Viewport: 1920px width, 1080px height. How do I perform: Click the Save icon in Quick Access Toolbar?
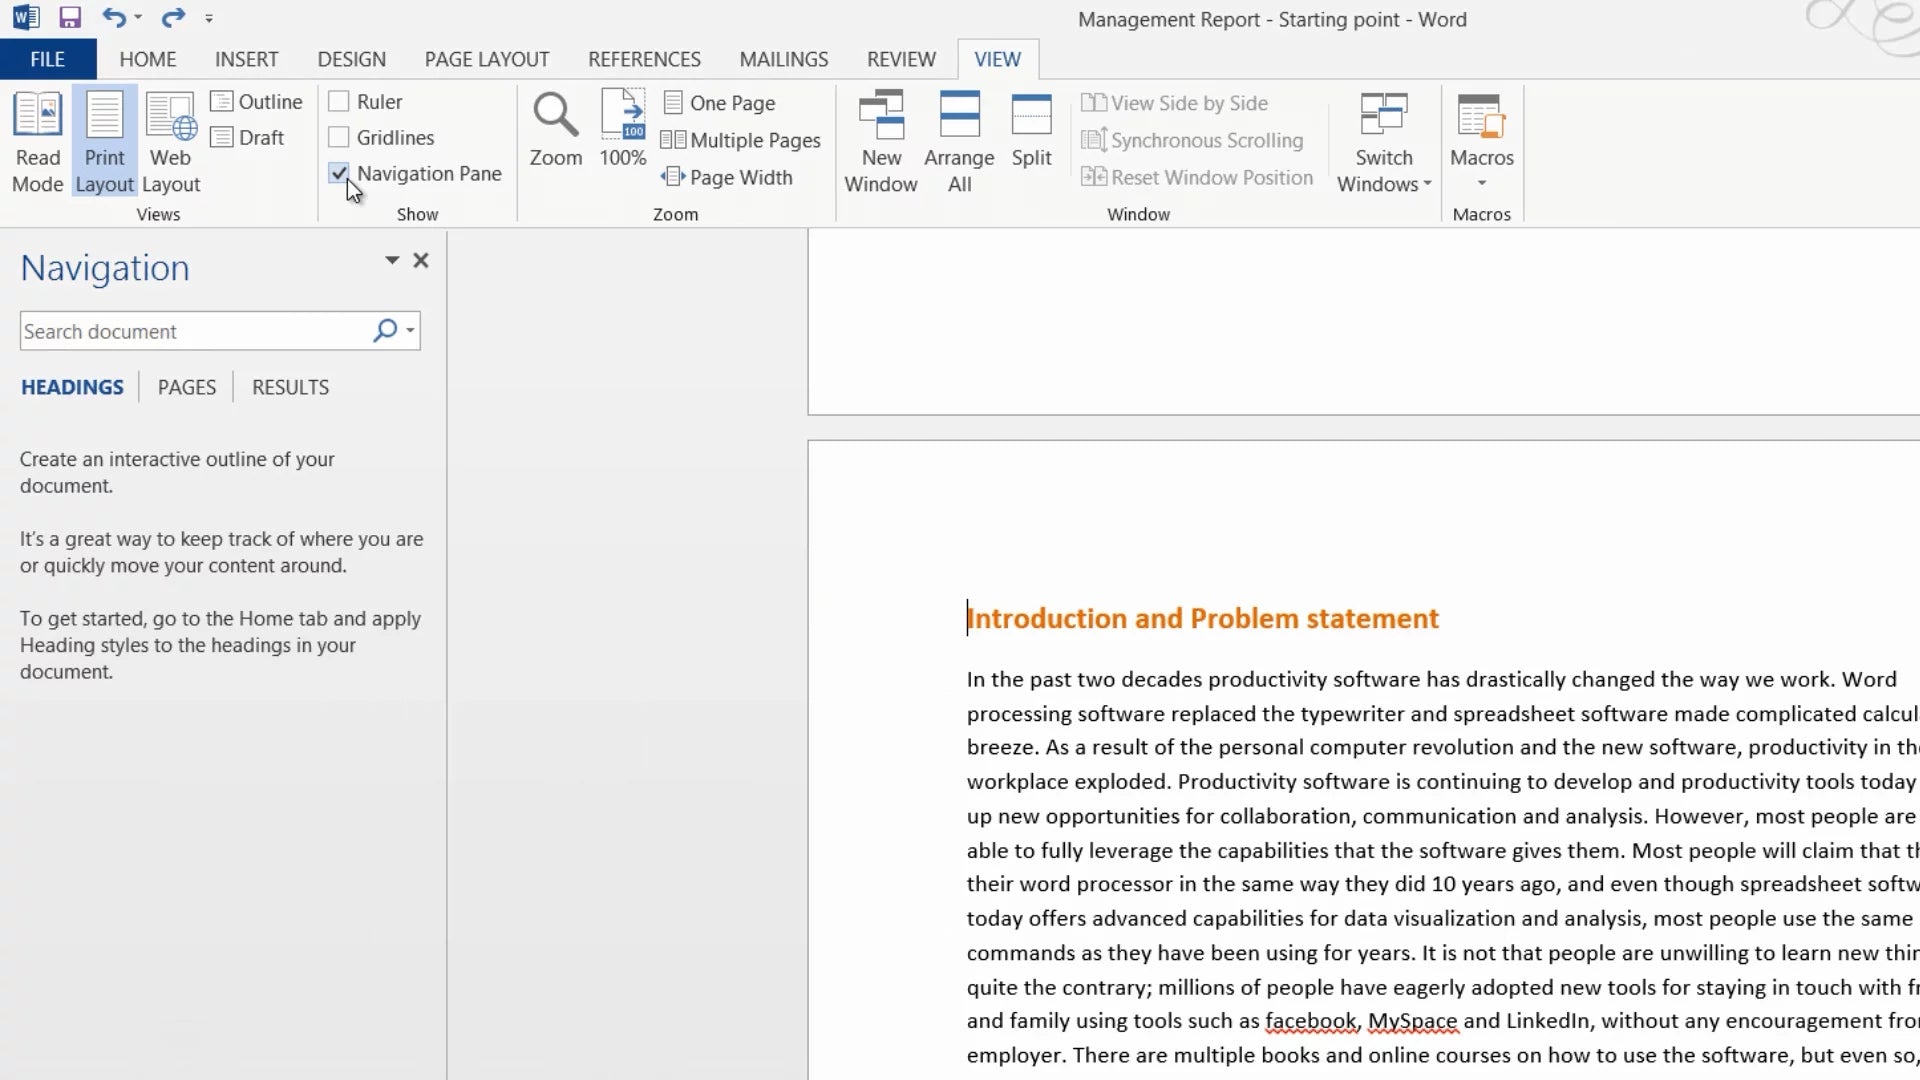coord(69,17)
